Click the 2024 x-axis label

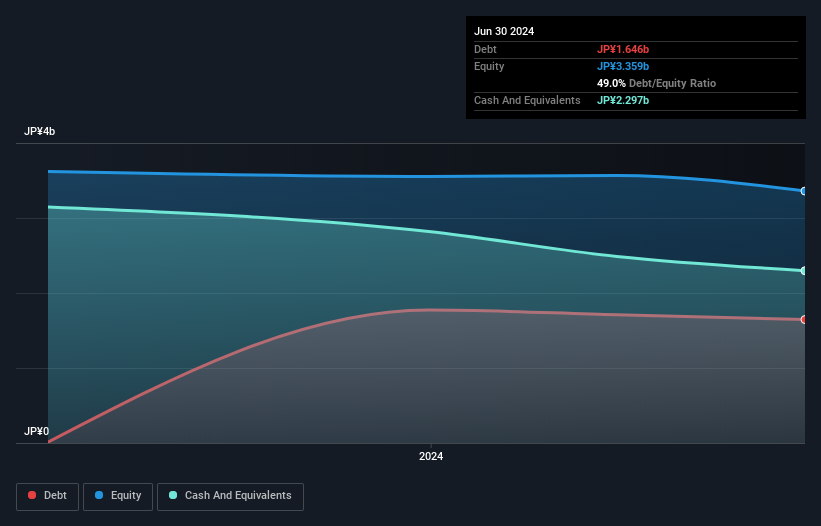[431, 456]
